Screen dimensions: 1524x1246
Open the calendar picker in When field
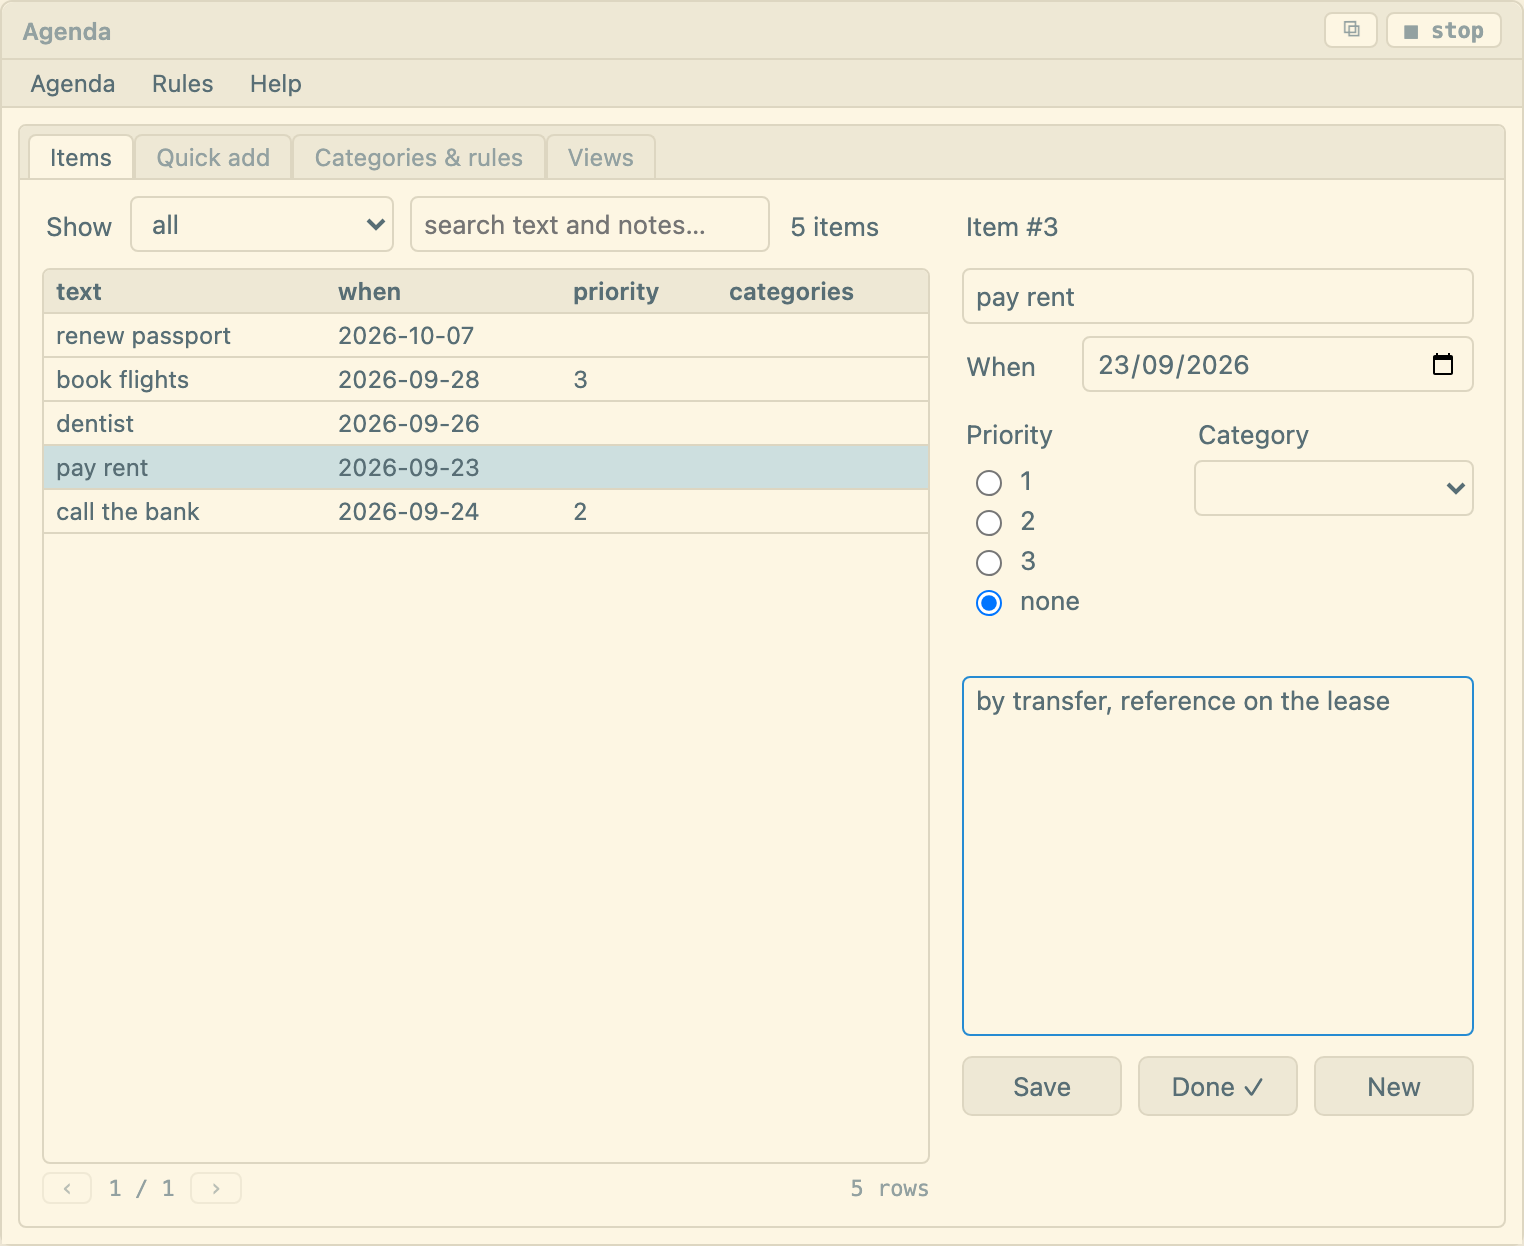pos(1442,364)
